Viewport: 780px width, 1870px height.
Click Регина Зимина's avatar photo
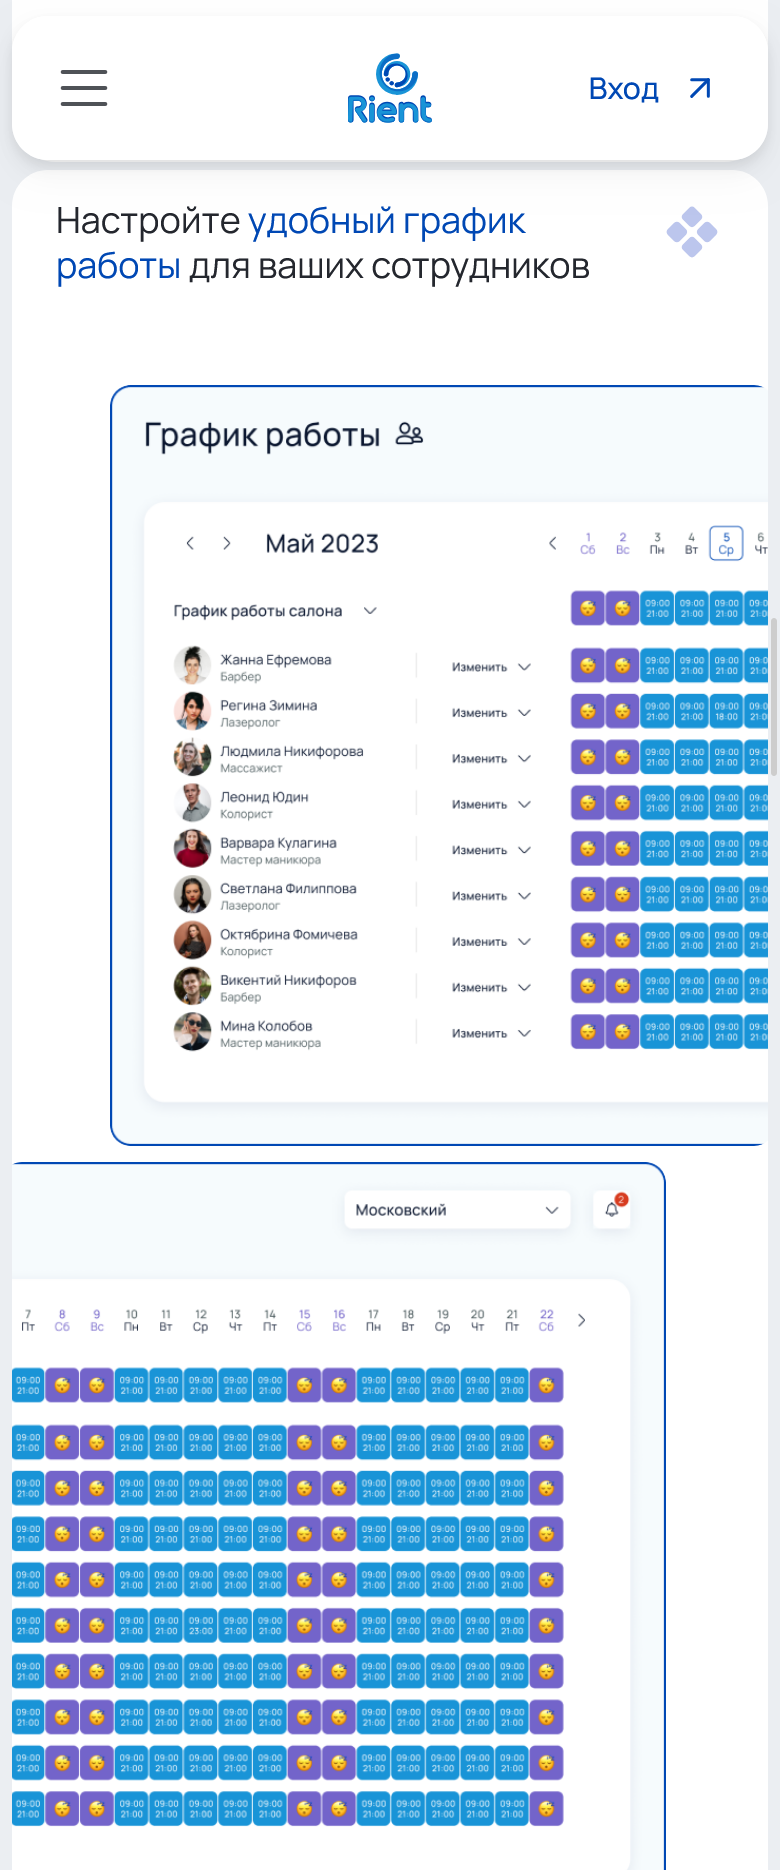(x=192, y=712)
